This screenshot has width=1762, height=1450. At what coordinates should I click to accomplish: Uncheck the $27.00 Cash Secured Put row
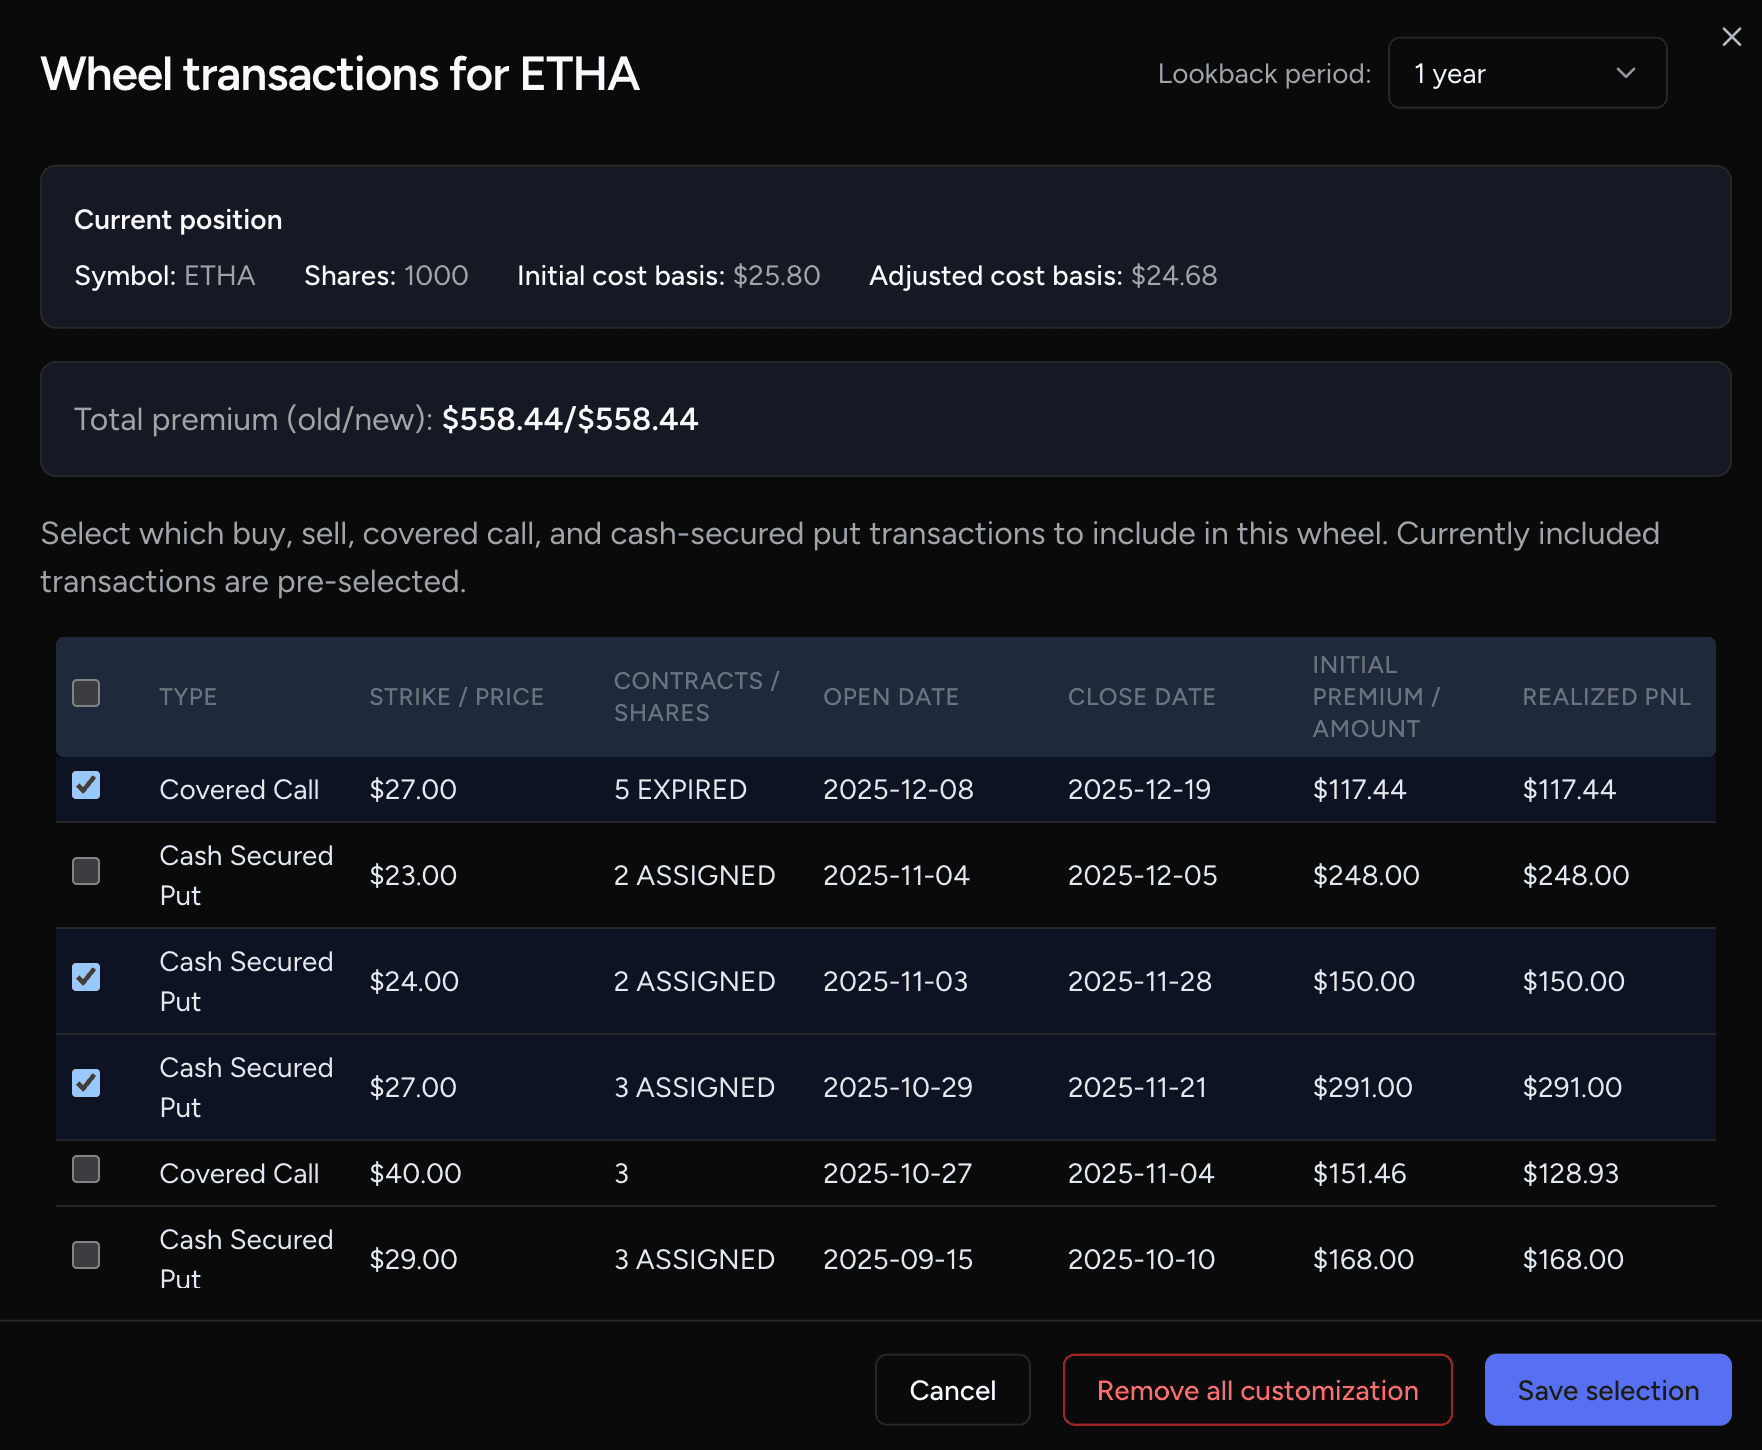tap(86, 1083)
